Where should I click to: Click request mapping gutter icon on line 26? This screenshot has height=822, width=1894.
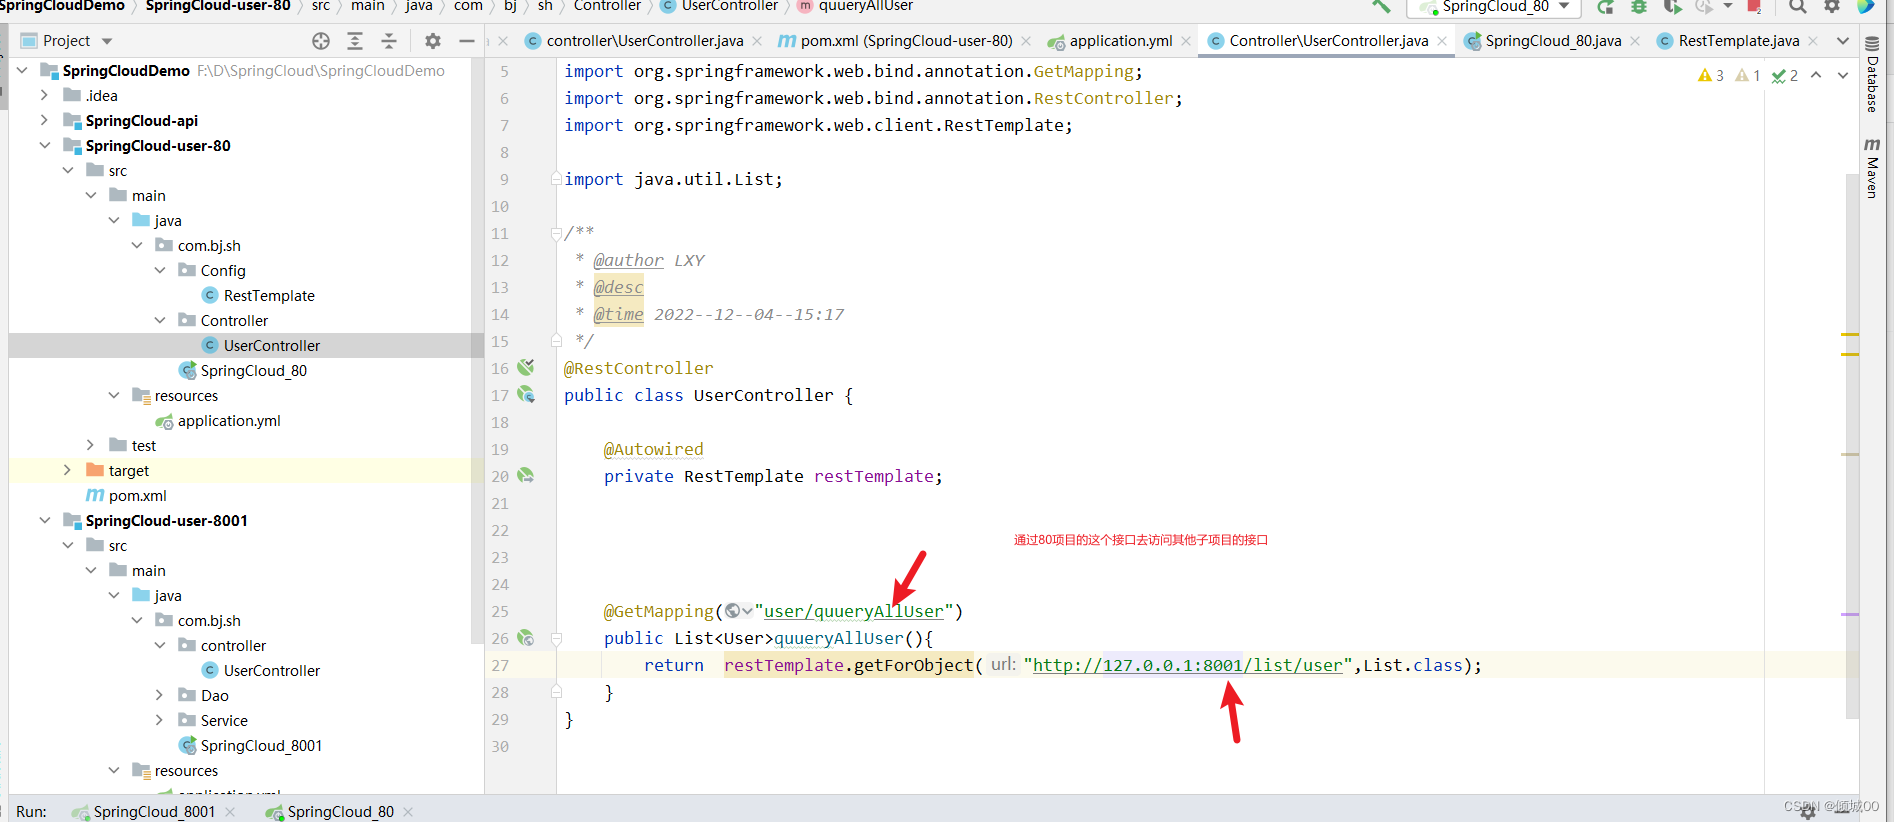point(526,637)
